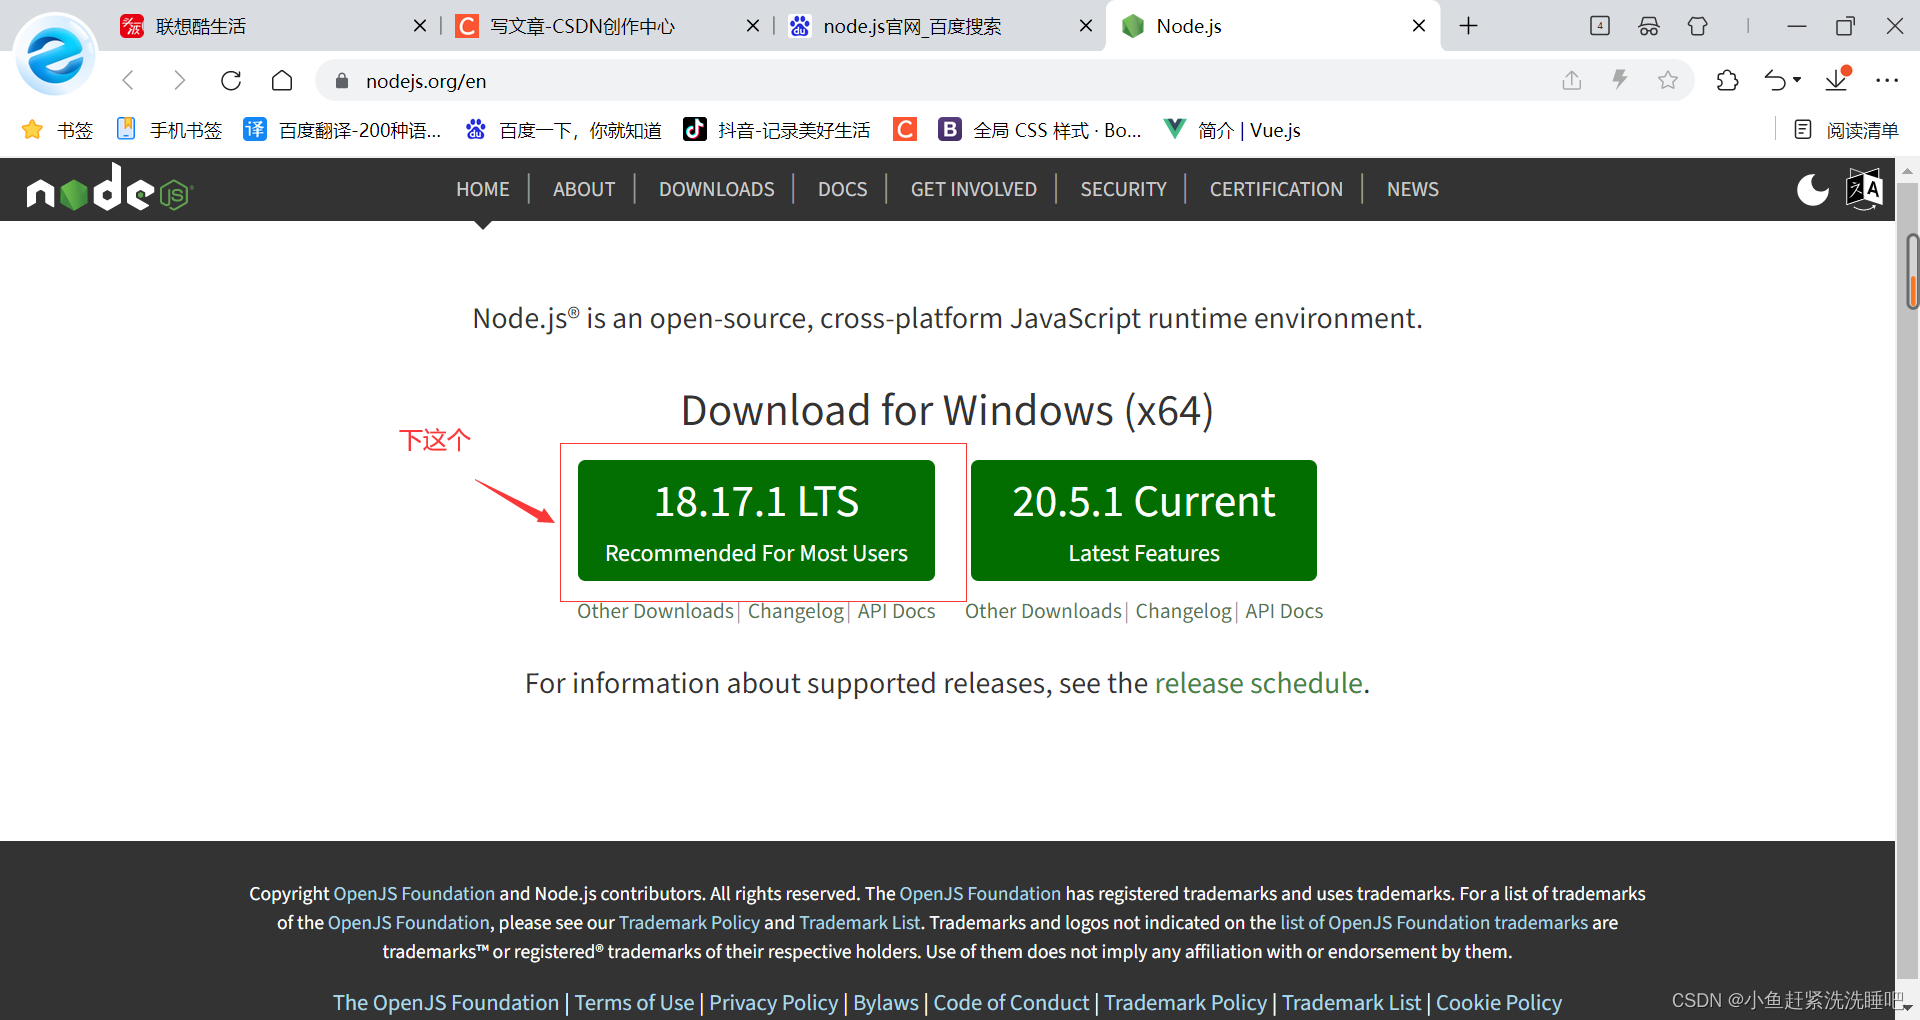Screen dimensions: 1920x1020
Task: Open the language translation menu on Node.js header
Action: tap(1863, 189)
